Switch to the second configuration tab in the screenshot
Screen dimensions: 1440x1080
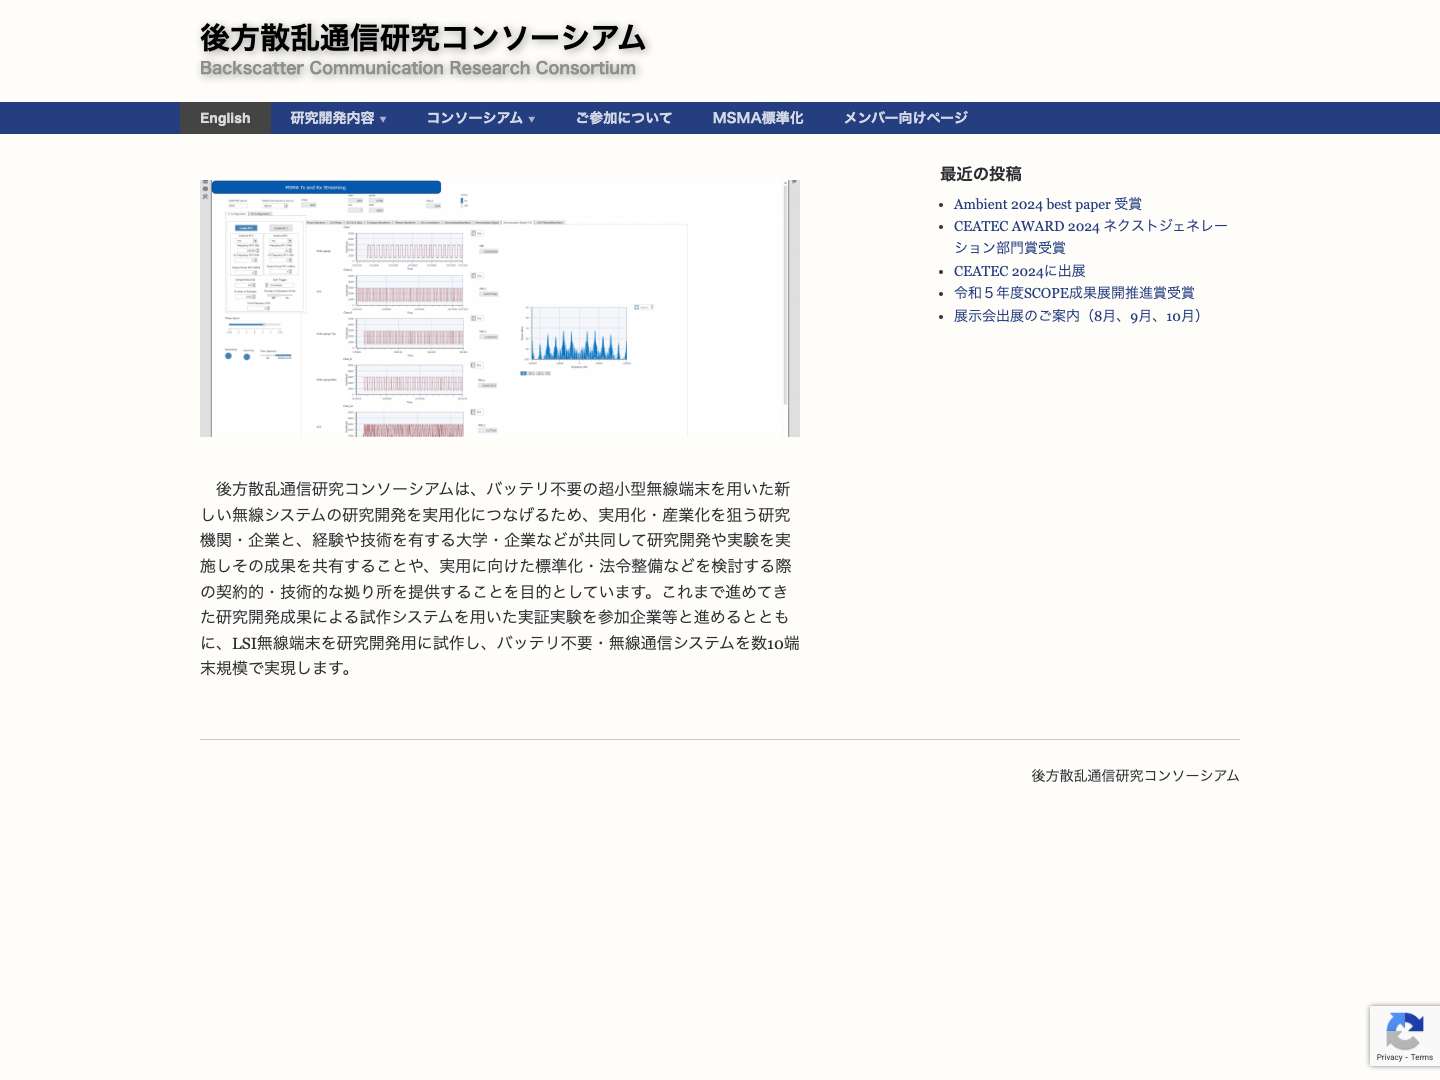[x=260, y=212]
